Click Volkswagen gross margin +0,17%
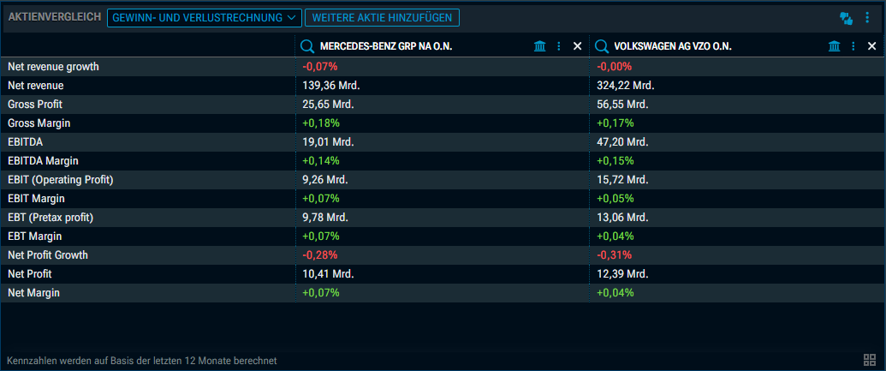 [615, 123]
